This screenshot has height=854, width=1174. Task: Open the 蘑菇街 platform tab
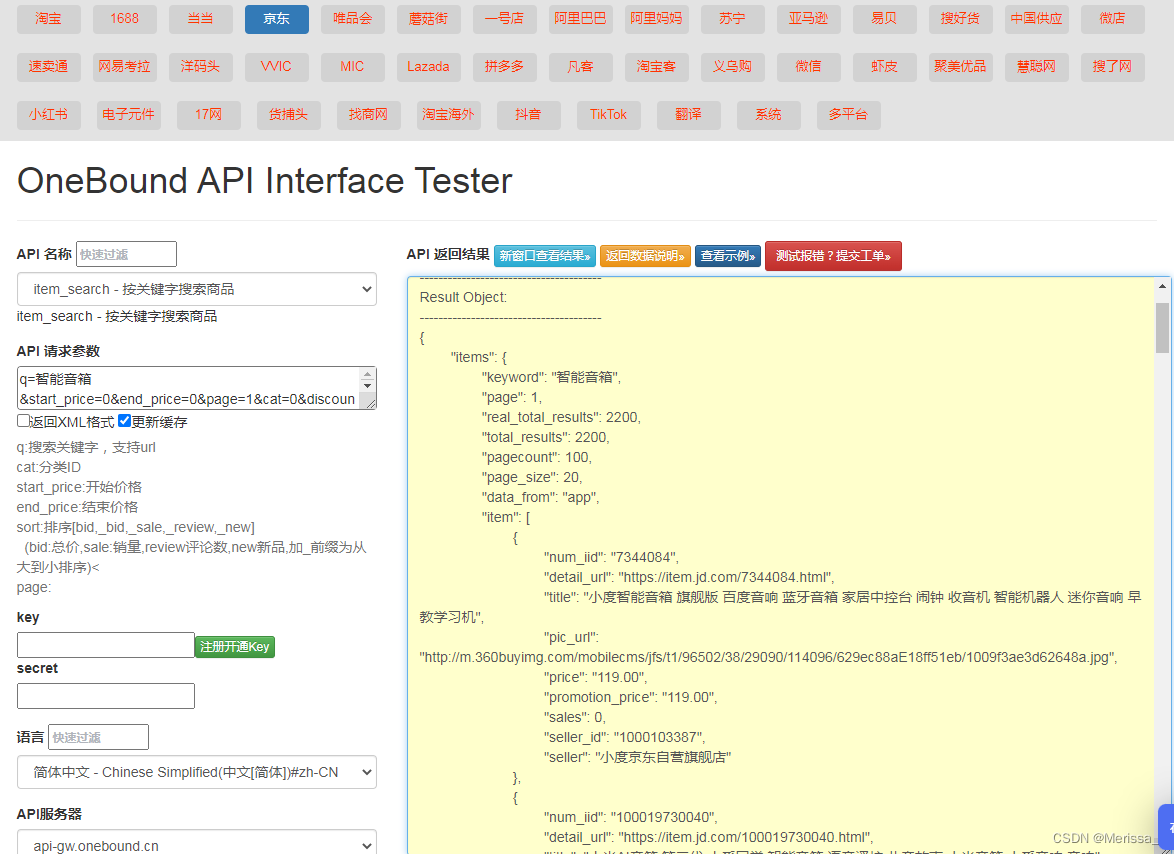click(x=429, y=19)
